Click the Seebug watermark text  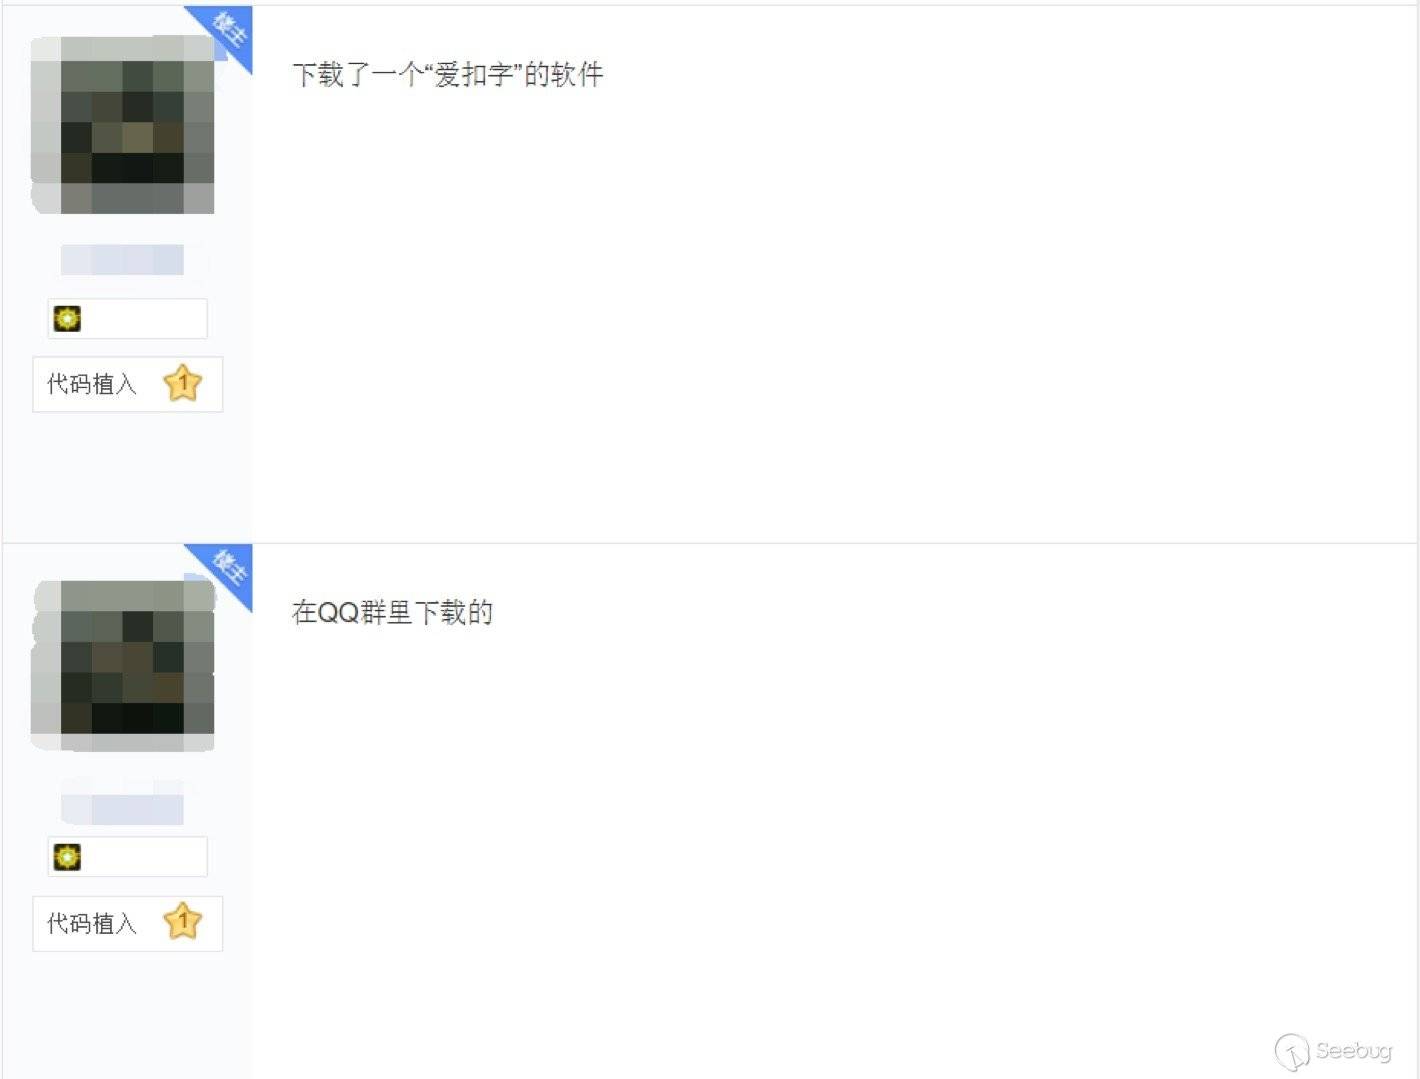point(1354,1051)
